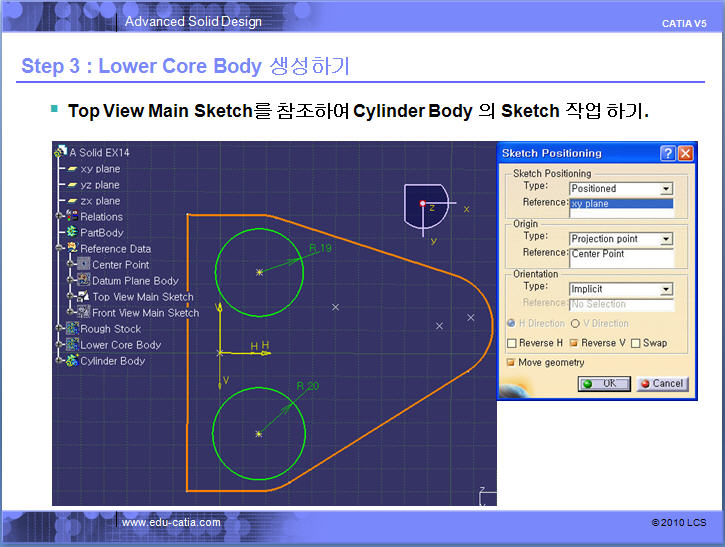Click the R 20 radius dimension label

308,386
